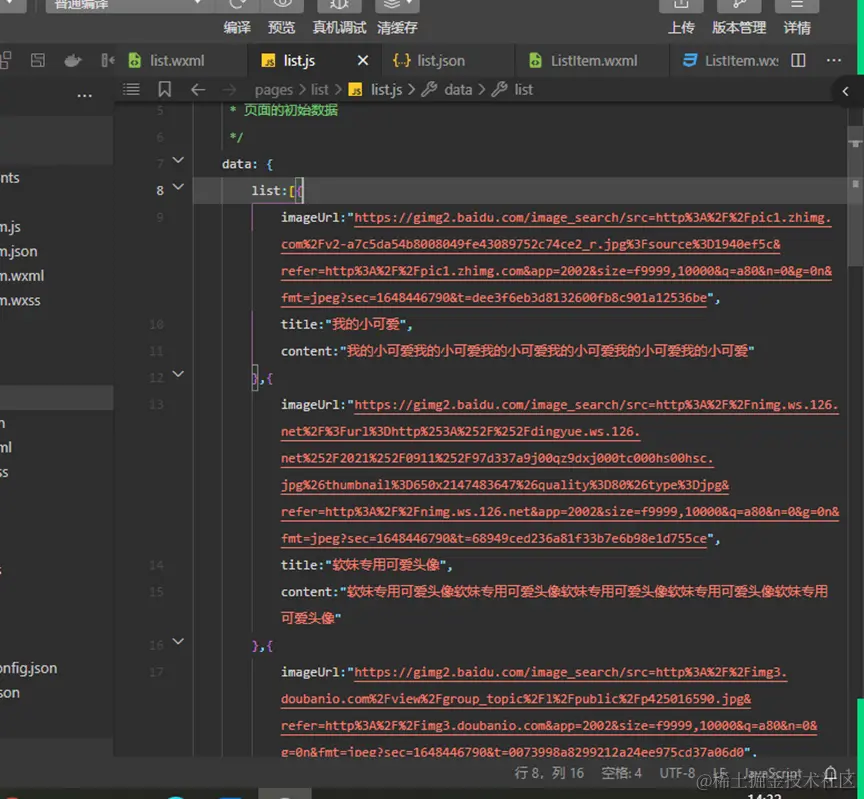Switch to the ListItem.wxss tab
This screenshot has height=799, width=864.
pyautogui.click(x=731, y=61)
